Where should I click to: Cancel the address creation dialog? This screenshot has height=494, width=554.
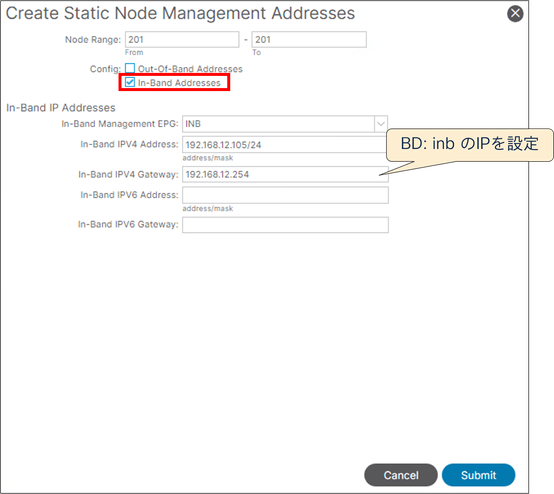coord(401,475)
